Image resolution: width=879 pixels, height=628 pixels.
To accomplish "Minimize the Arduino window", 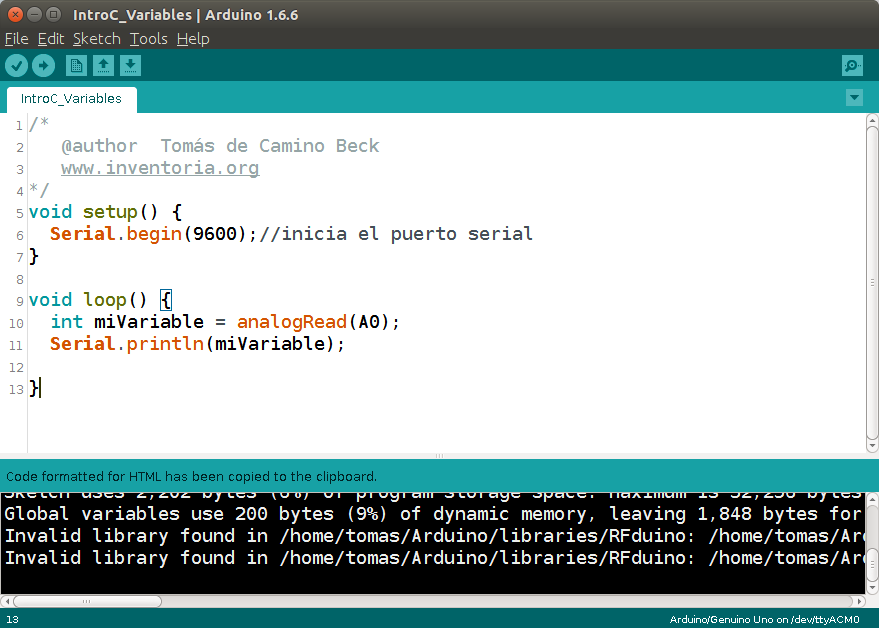I will click(34, 15).
